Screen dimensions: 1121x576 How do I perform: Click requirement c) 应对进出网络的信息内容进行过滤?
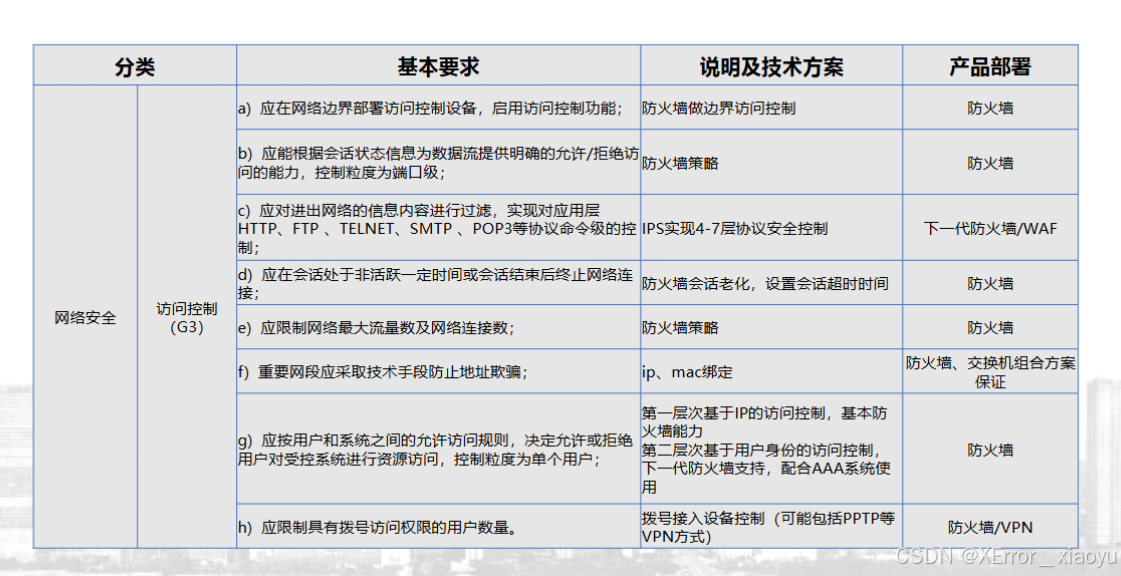[438, 228]
